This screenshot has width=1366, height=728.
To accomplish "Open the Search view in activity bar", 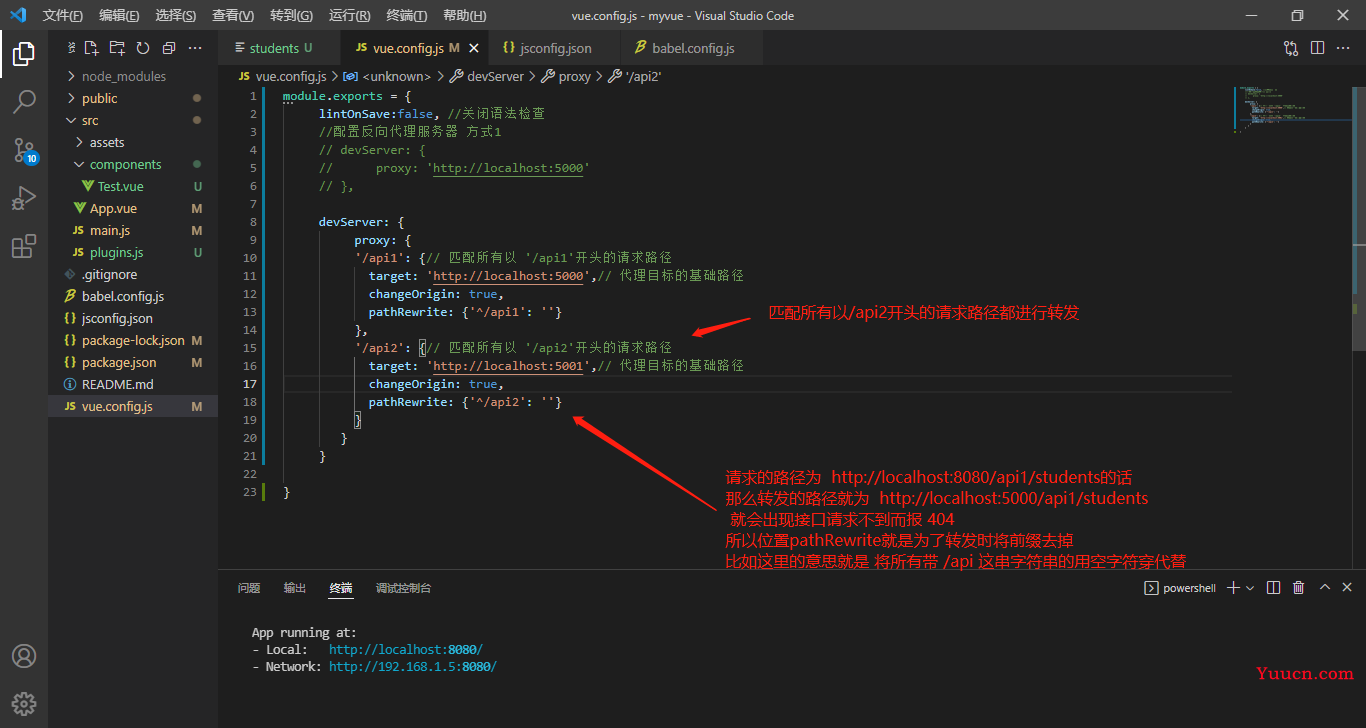I will tap(24, 101).
